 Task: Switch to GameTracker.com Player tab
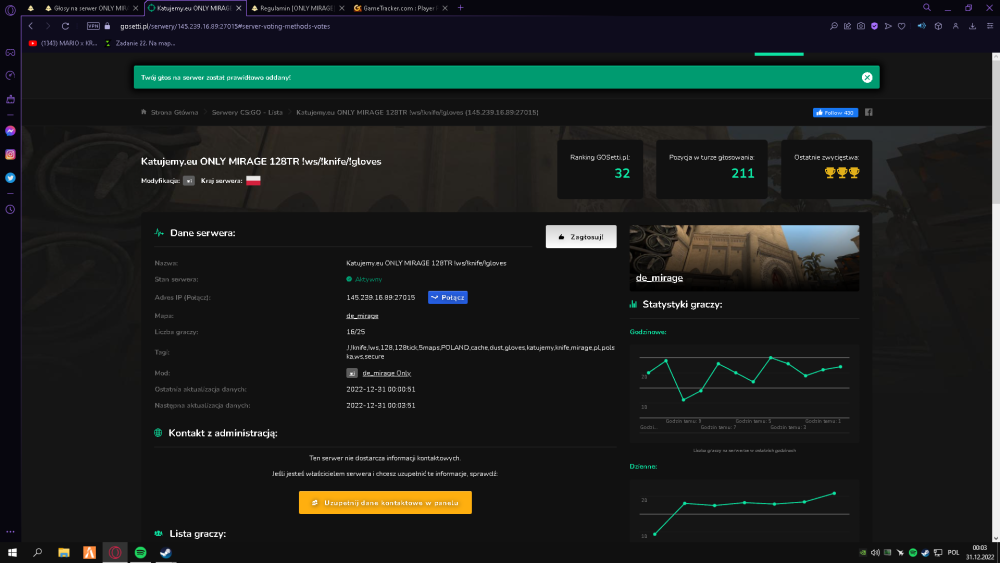[399, 8]
